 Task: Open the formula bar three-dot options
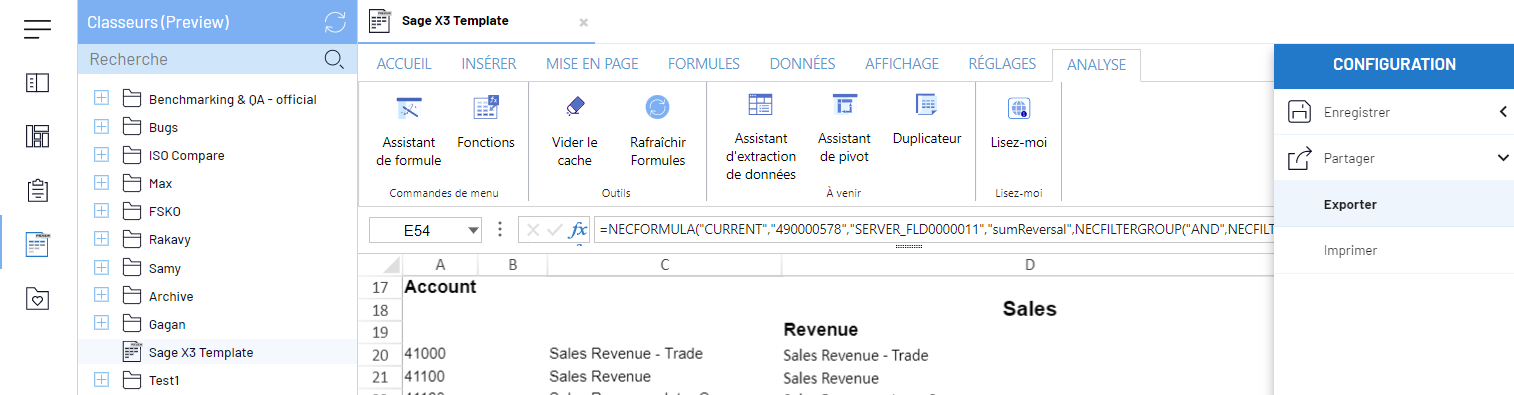click(x=500, y=230)
